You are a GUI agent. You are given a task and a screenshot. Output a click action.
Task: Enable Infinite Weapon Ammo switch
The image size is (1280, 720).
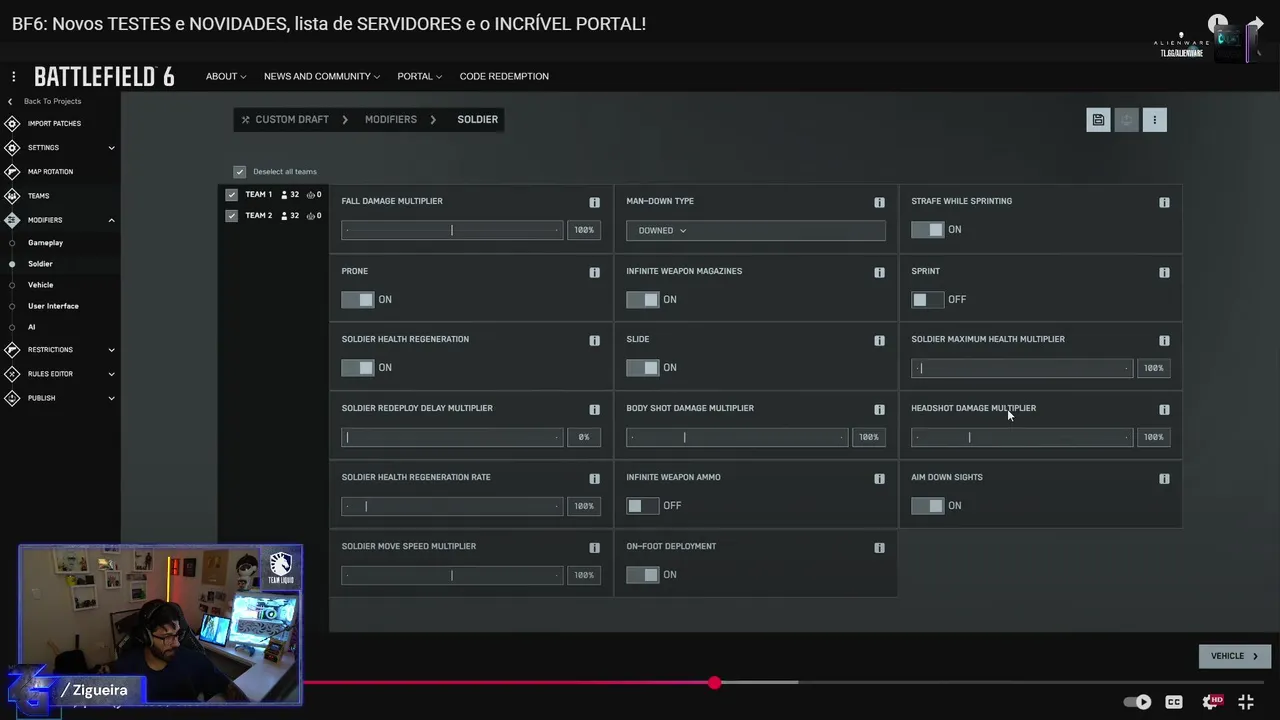pyautogui.click(x=642, y=505)
